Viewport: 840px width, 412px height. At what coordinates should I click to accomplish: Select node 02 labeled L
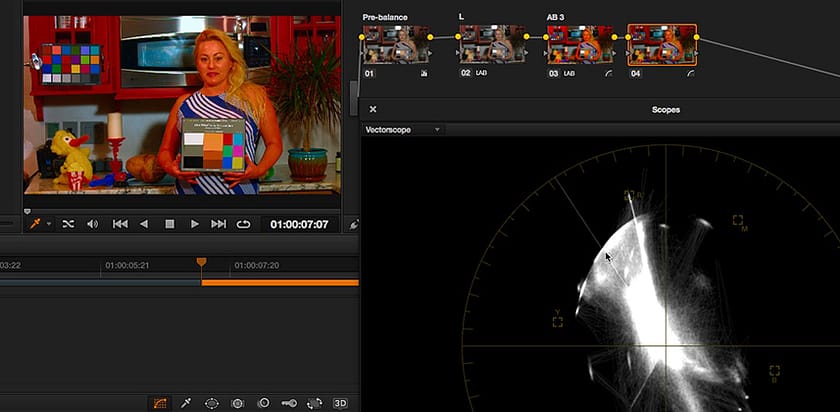[x=492, y=44]
